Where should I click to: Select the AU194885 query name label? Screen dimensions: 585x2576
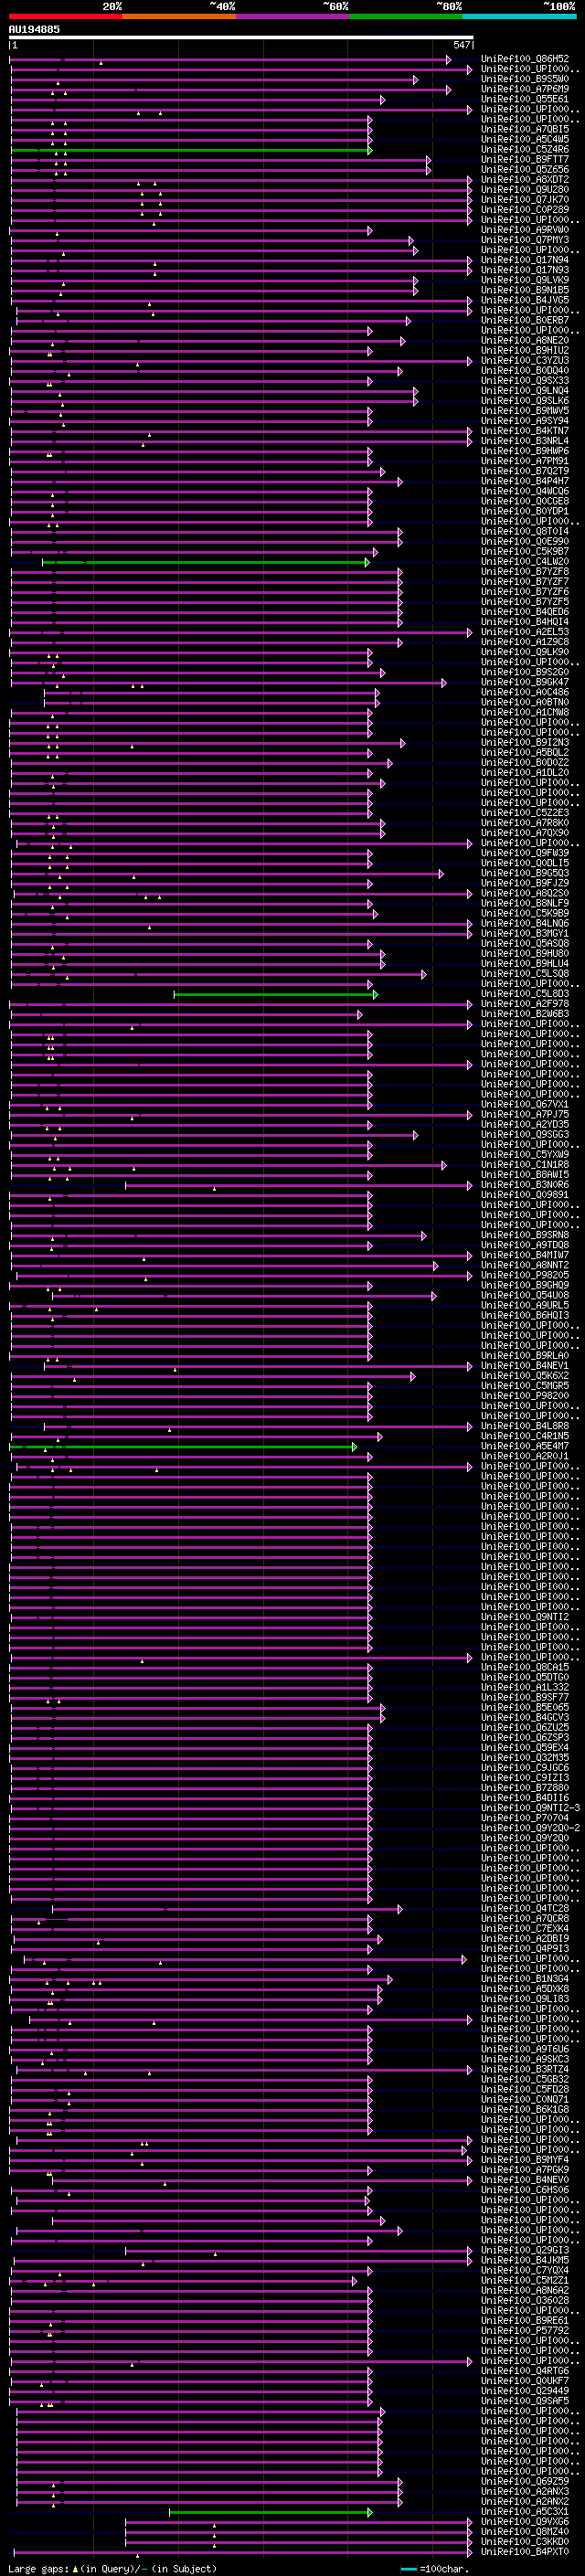click(34, 29)
